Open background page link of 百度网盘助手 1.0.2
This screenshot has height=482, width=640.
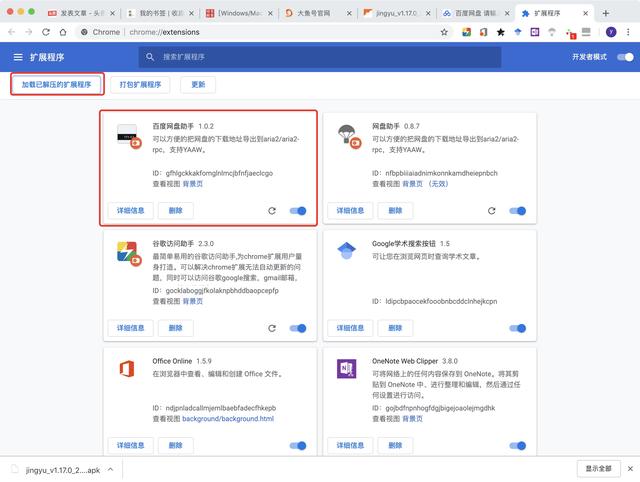coord(192,184)
